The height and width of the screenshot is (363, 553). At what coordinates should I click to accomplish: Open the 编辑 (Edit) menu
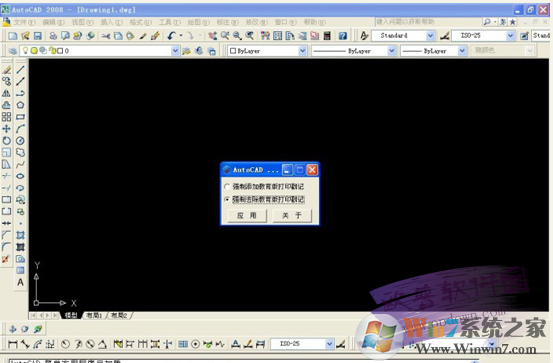point(54,22)
